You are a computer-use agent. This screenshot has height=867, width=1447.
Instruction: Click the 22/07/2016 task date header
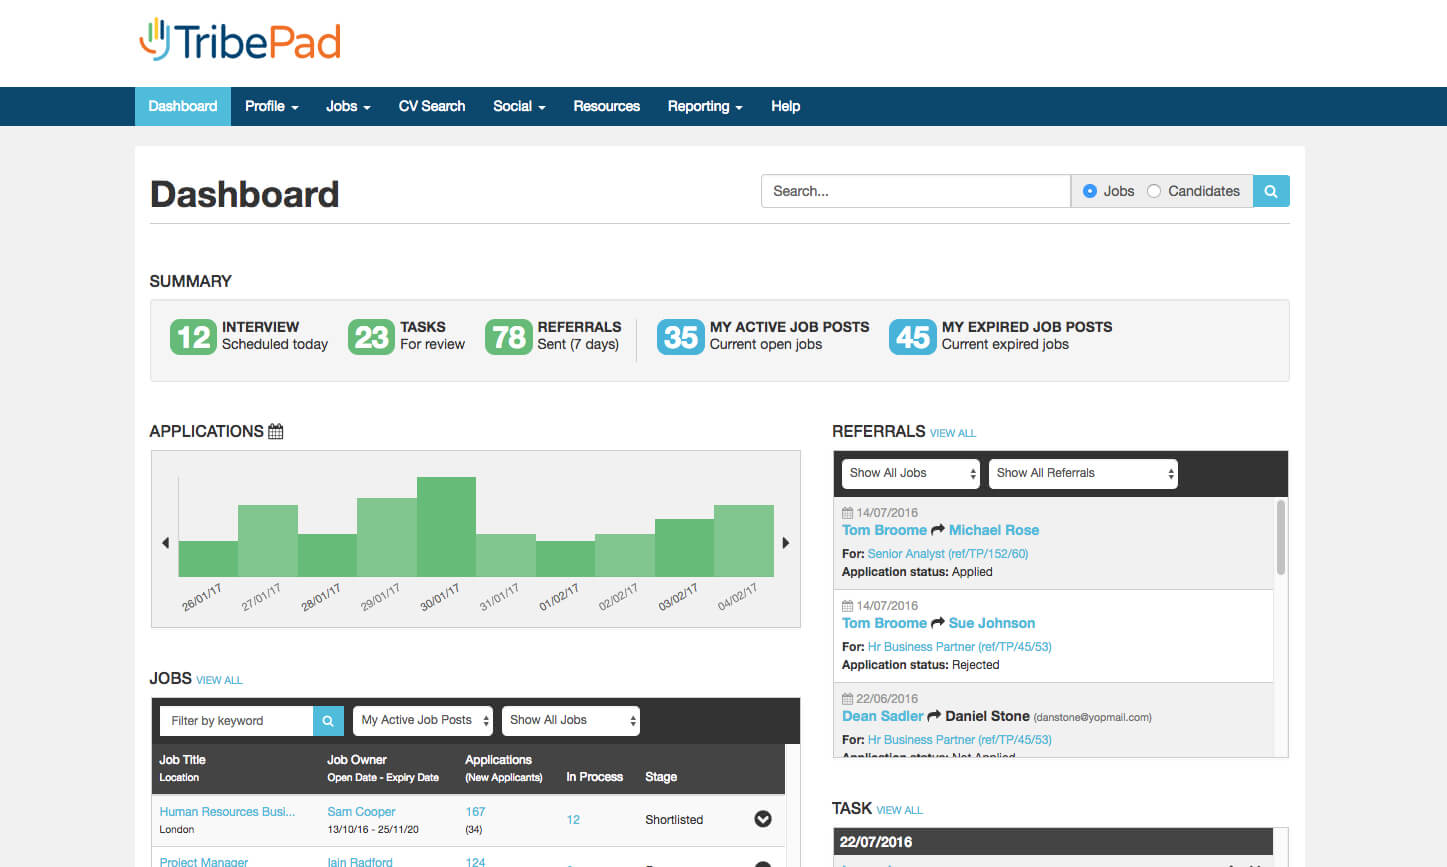pos(1053,842)
